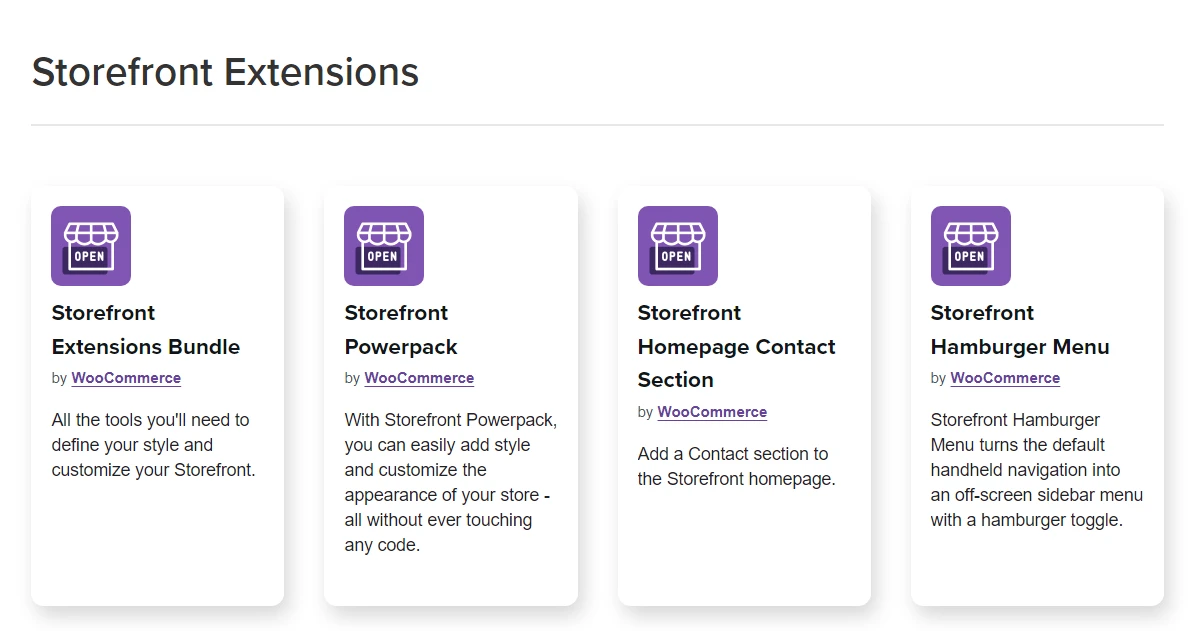Click the Storefront Extensions page heading
Screen dimensions: 1203x631
point(225,72)
